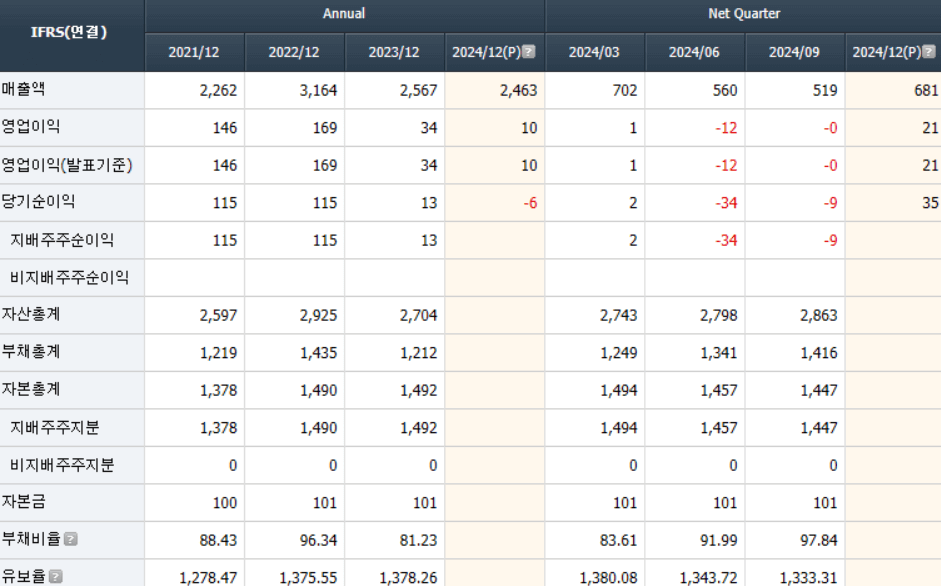Click 유보율 value 1,278.47
Viewport: 941px width, 586px height.
tap(208, 578)
